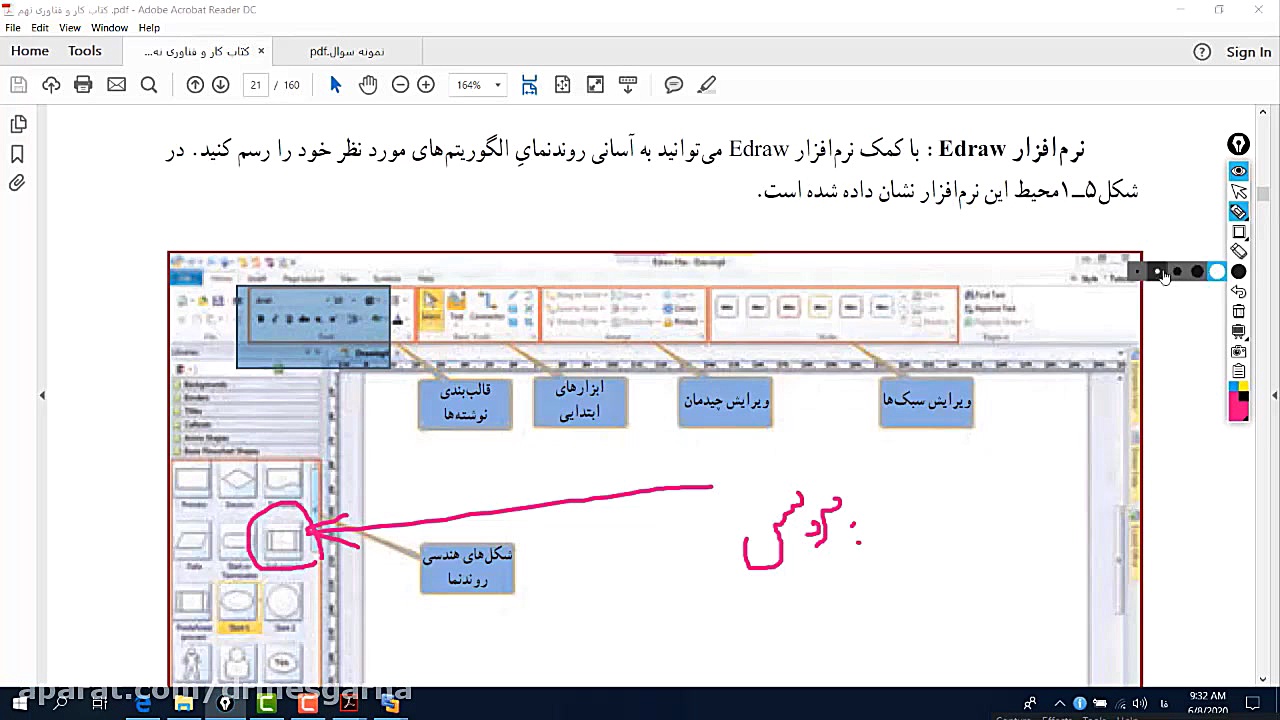Toggle Epic Pen ink visibility with the eye icon
Screen dimensions: 1280x720
click(x=1238, y=170)
